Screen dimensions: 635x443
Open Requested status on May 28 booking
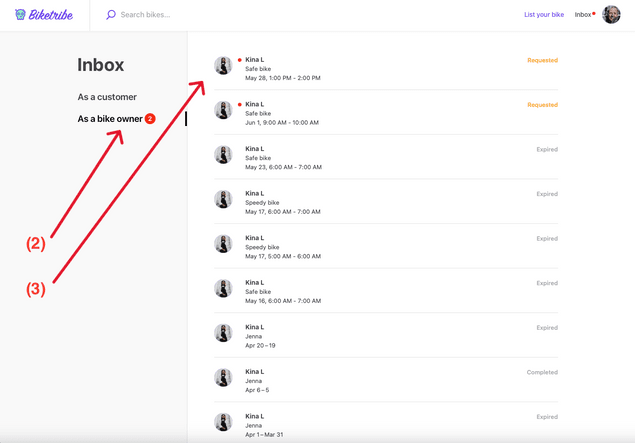click(x=542, y=60)
